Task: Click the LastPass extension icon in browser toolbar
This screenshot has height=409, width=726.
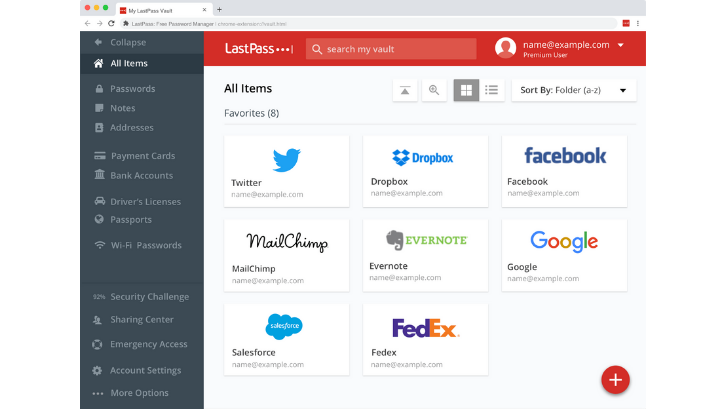Action: tap(626, 24)
